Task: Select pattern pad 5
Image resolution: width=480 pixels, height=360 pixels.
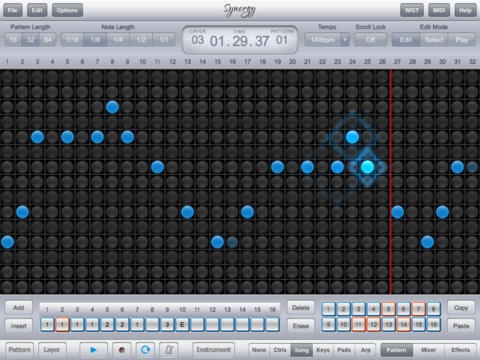Action: tap(388, 309)
